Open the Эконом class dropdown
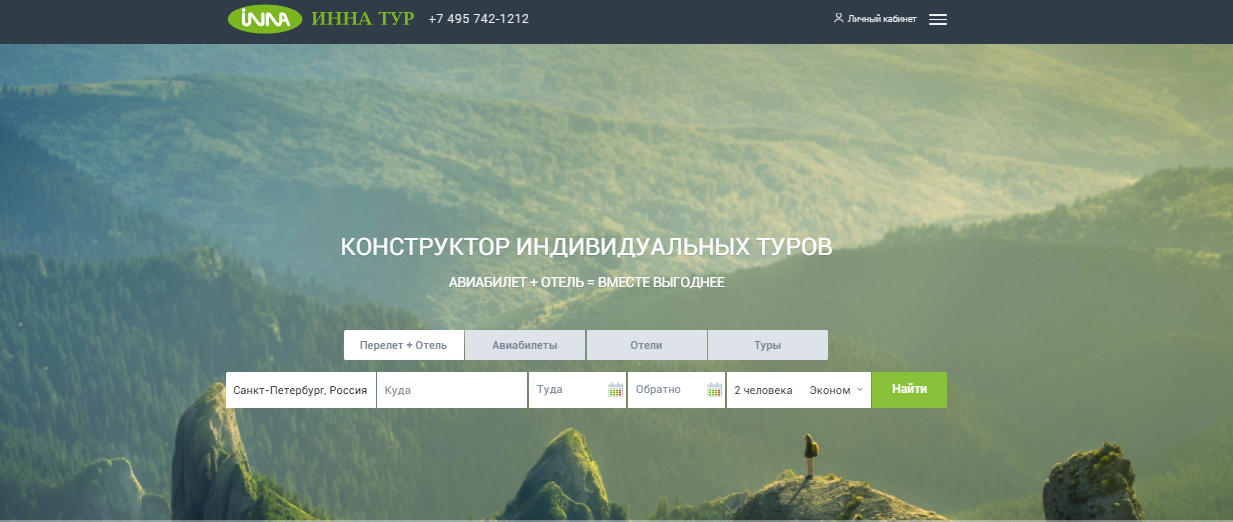 830,390
